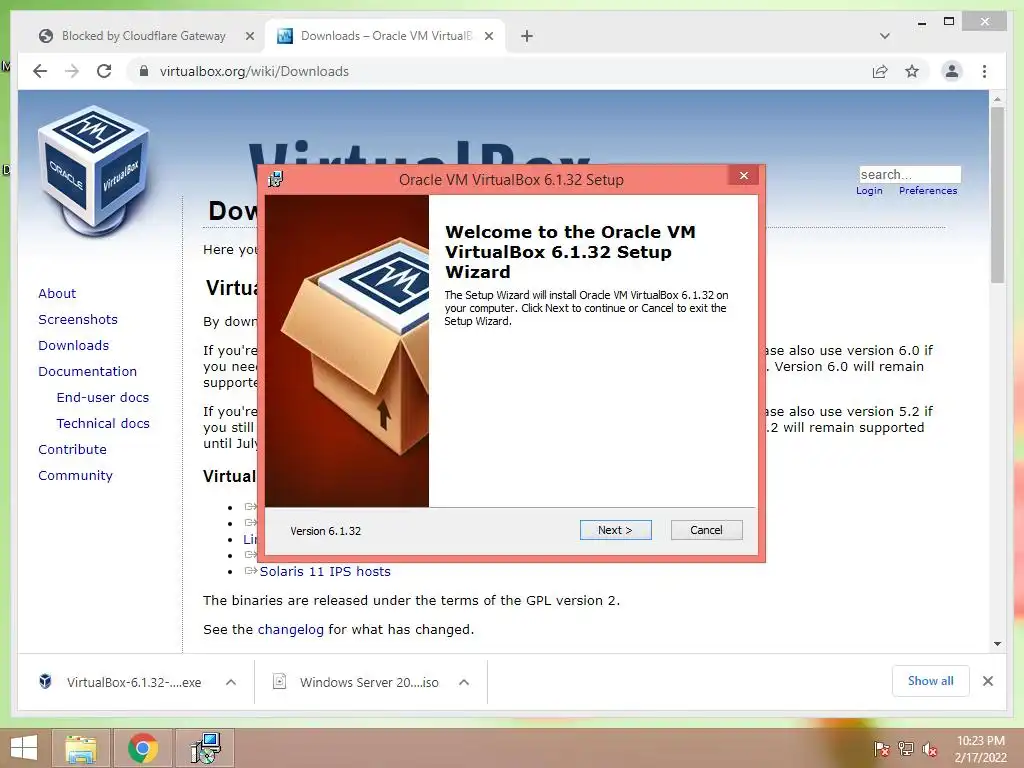1024x768 pixels.
Task: Open the Windows Start button
Action: tap(24, 748)
